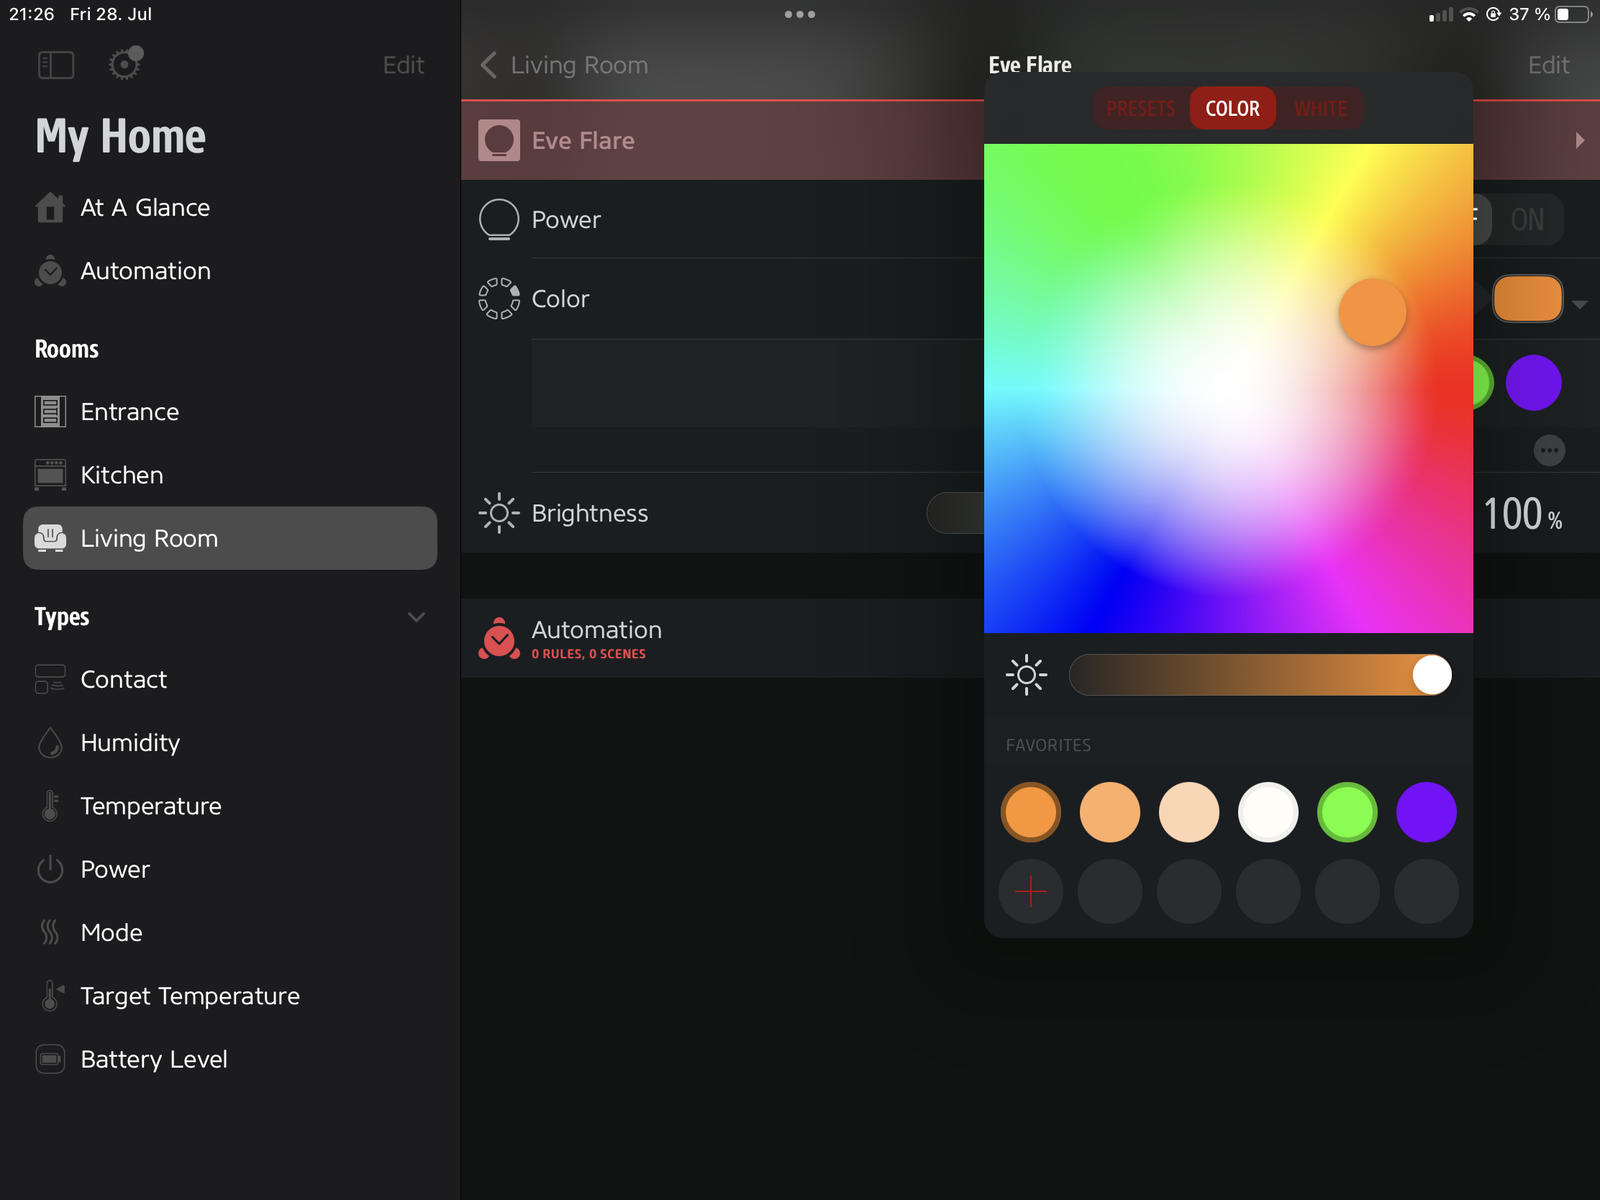Open the settings gear icon
1600x1200 pixels.
click(125, 64)
